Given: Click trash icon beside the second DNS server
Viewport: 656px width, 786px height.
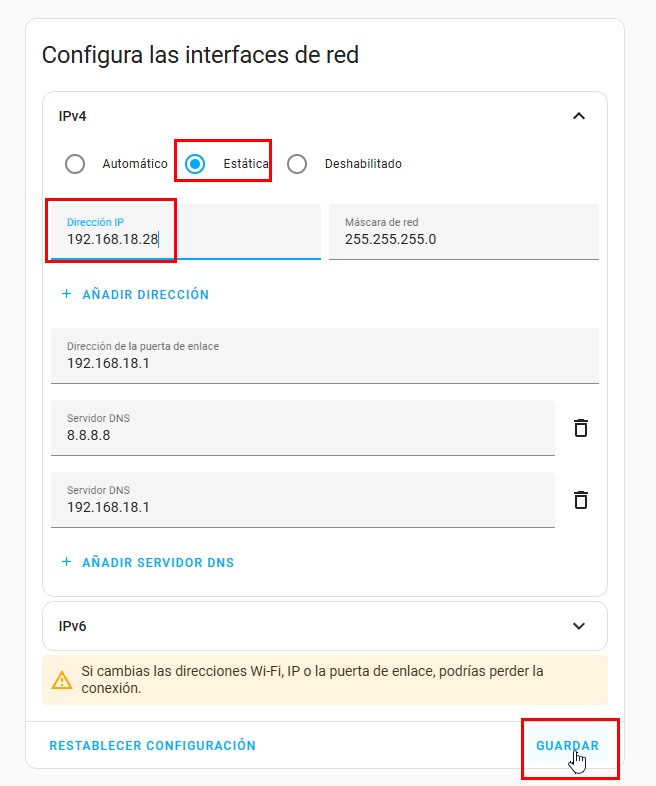Looking at the screenshot, I should tap(580, 500).
